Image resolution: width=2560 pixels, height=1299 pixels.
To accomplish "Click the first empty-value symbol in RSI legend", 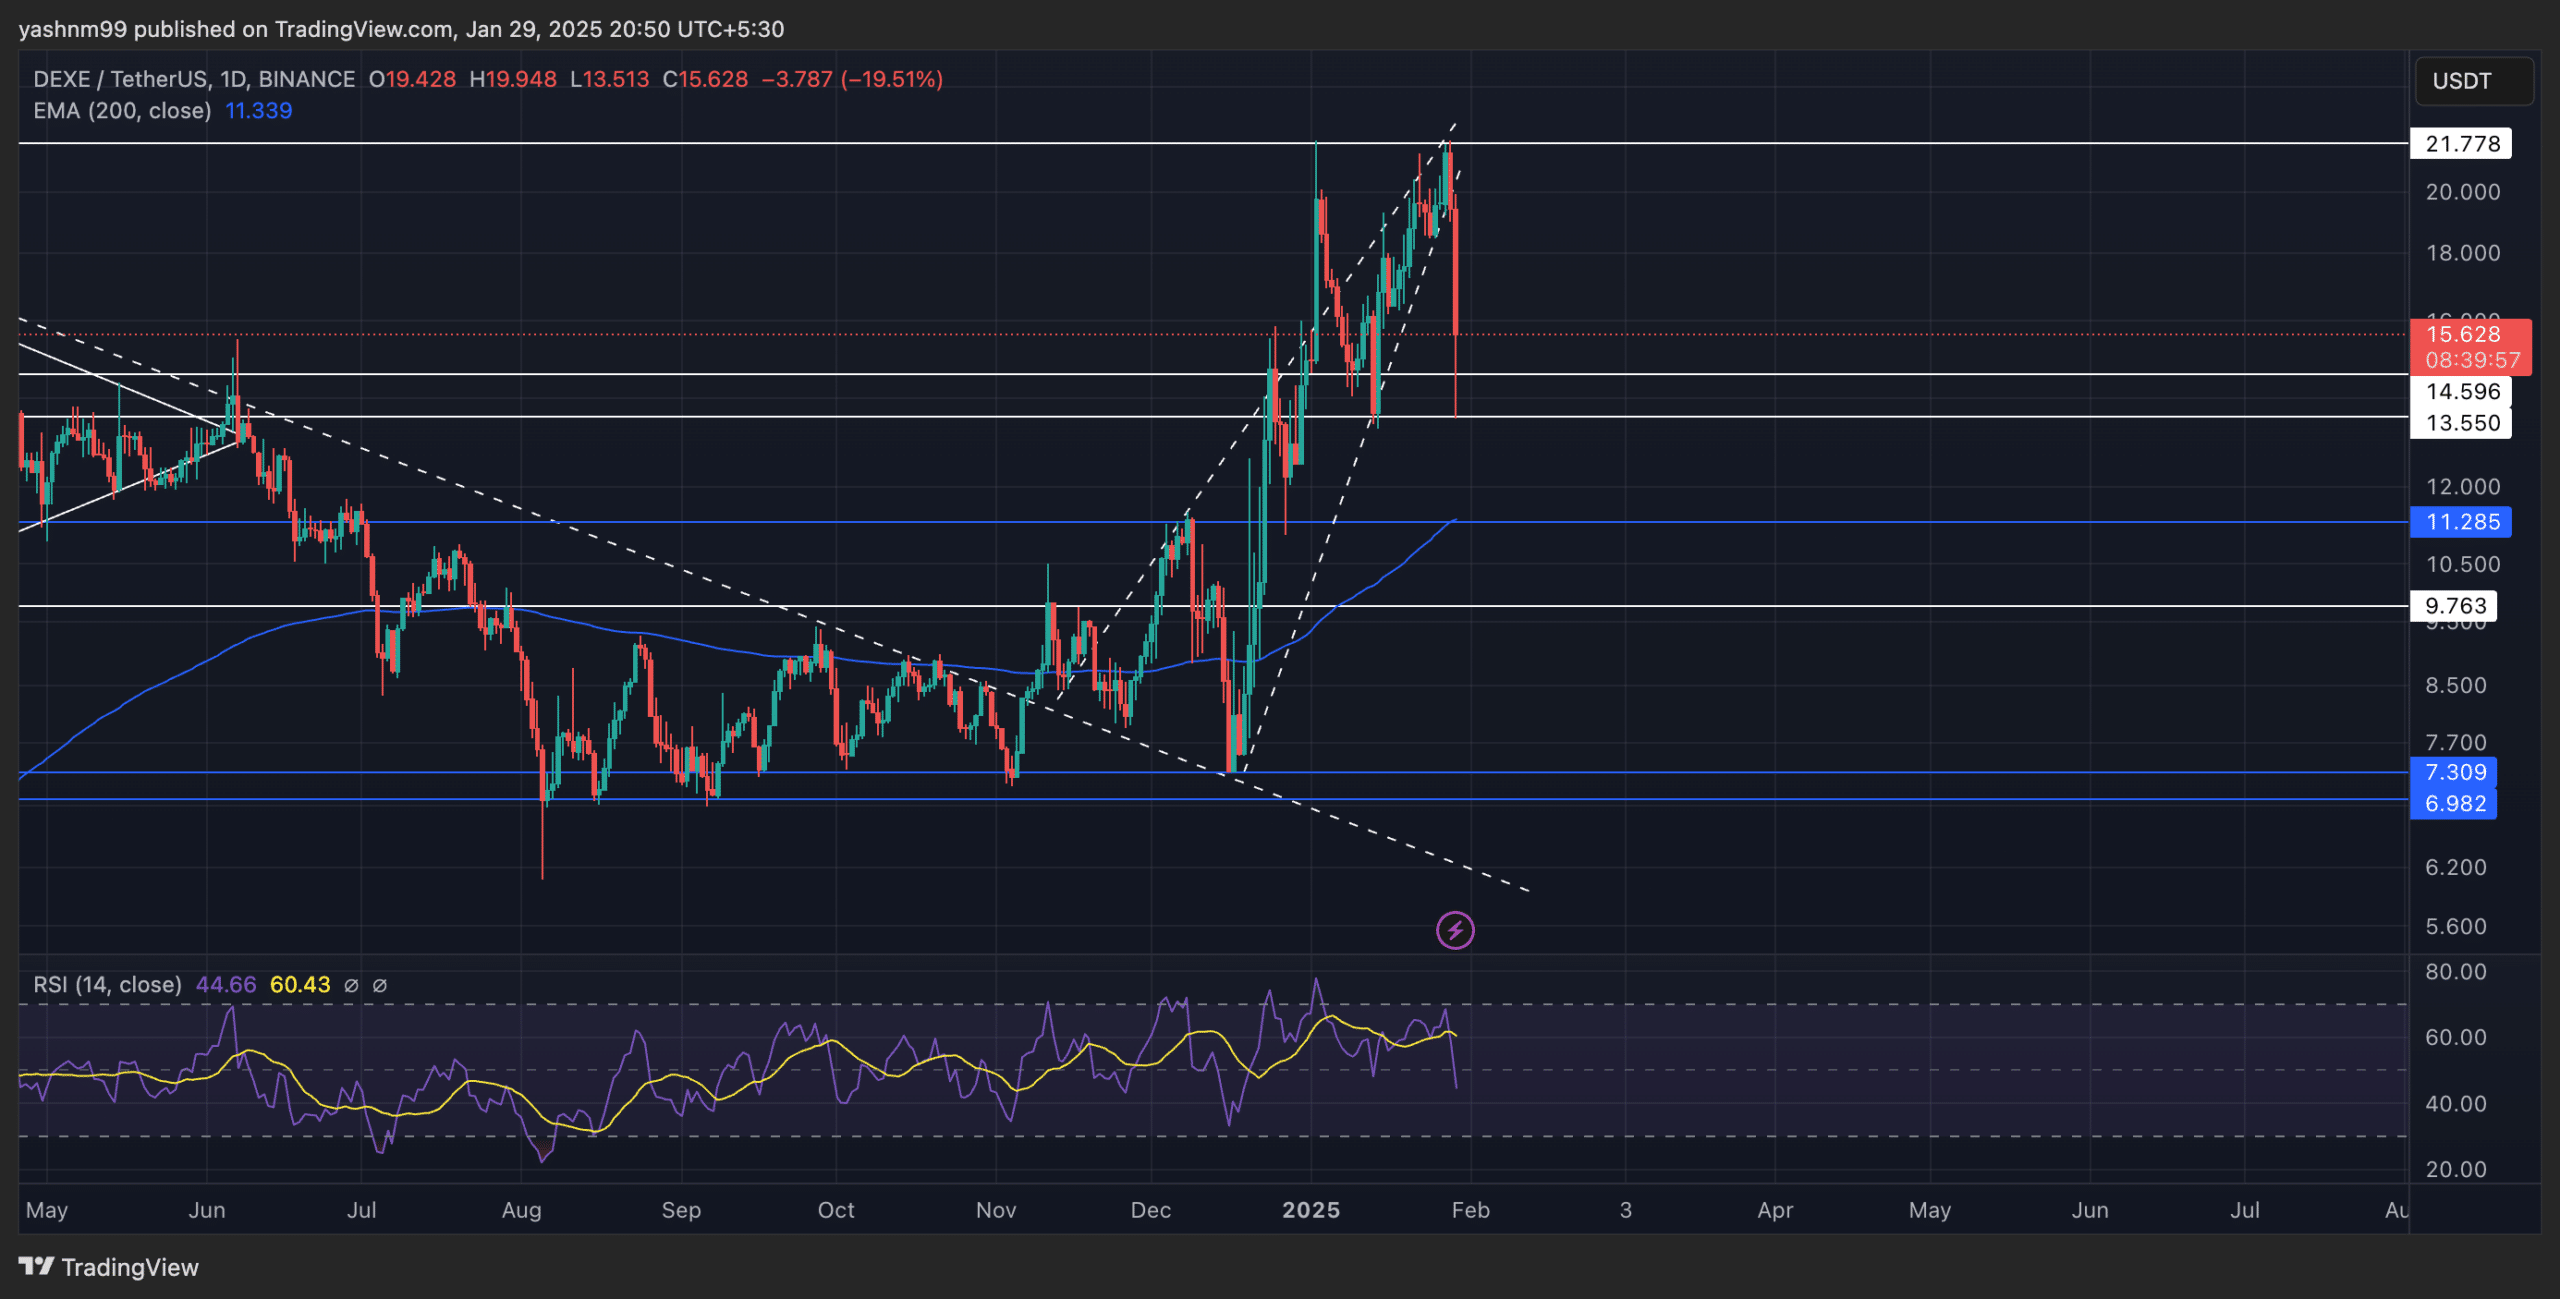I will [351, 985].
